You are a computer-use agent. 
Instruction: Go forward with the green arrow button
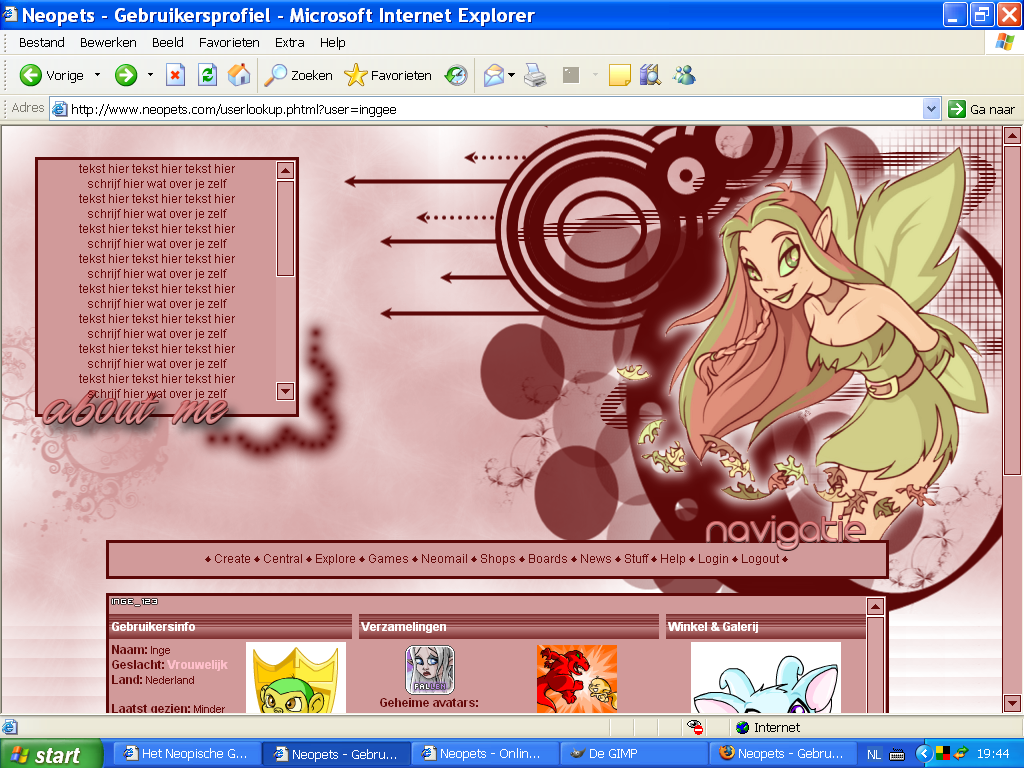(126, 75)
